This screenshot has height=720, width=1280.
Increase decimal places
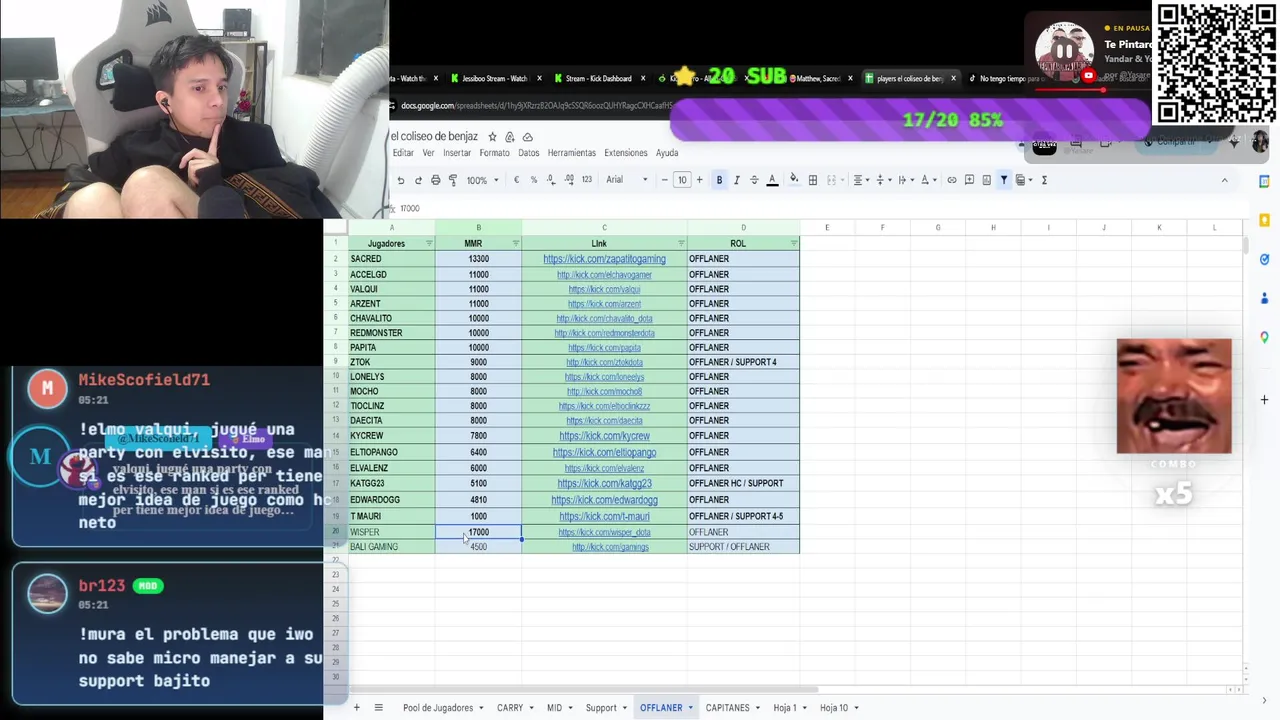(569, 180)
